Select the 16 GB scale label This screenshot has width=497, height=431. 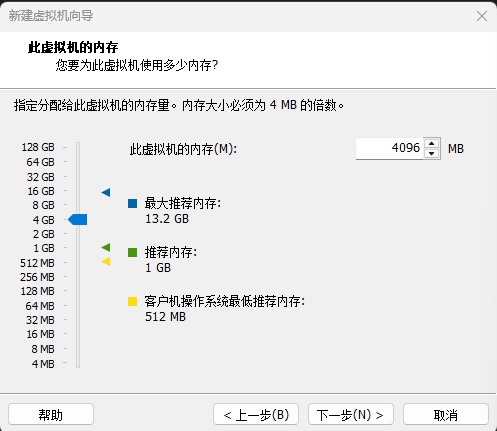(41, 191)
